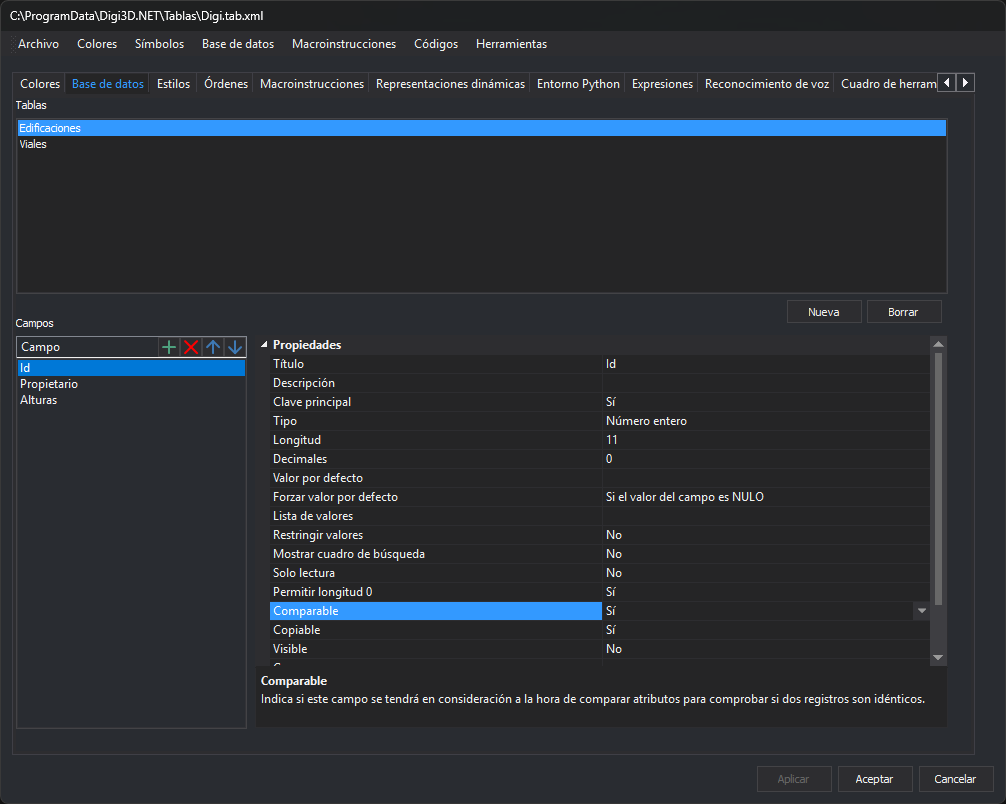
Task: Open the Herramientas menu
Action: click(511, 44)
